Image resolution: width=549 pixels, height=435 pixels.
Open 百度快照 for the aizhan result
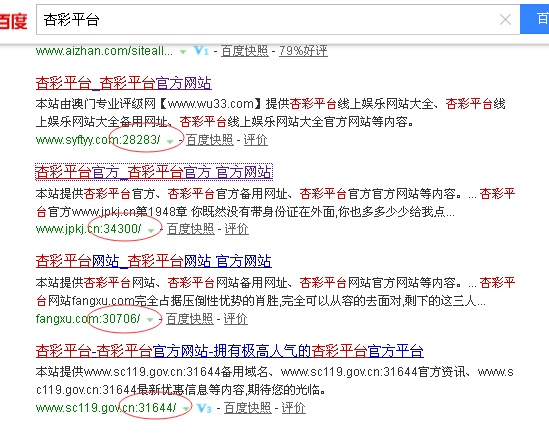(x=245, y=51)
